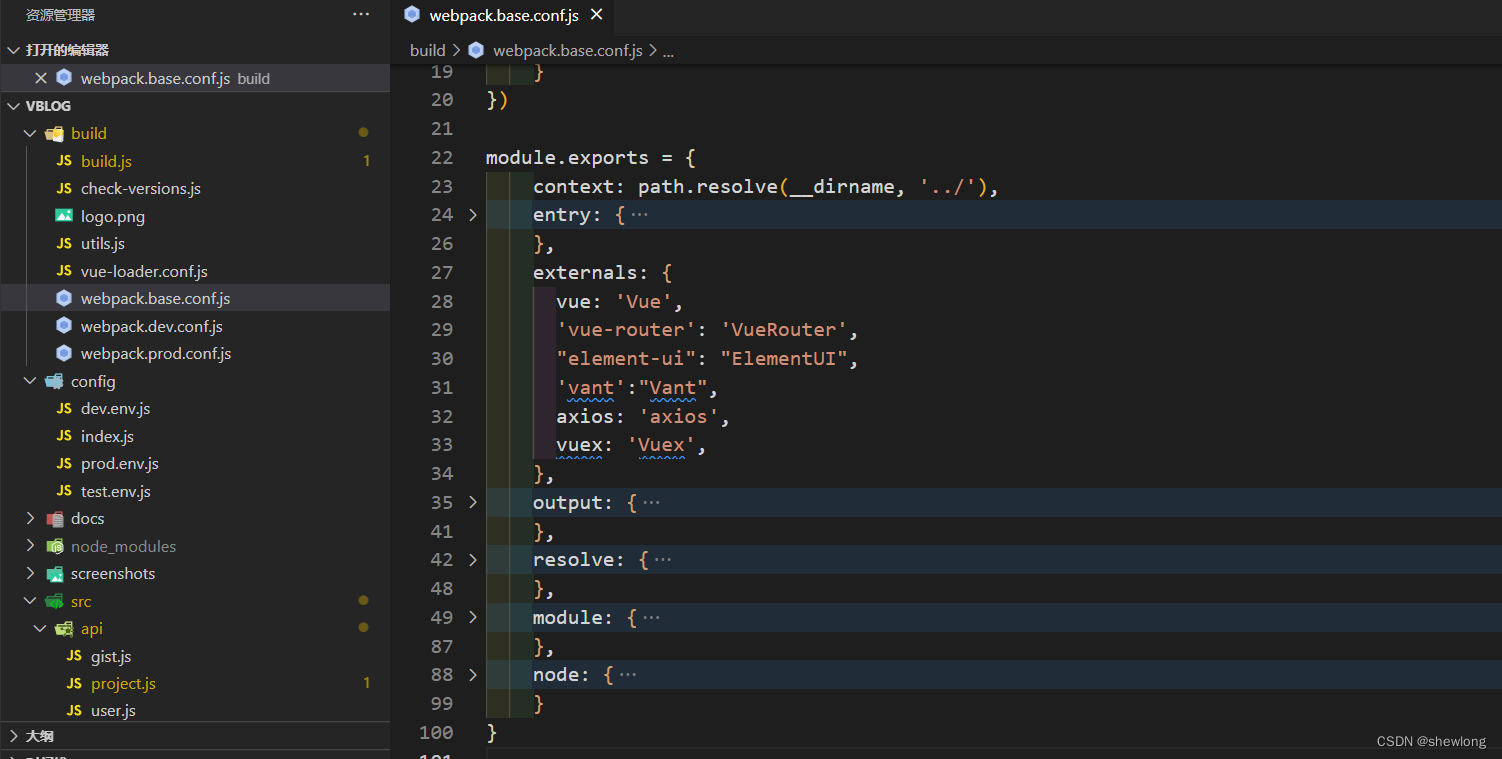The height and width of the screenshot is (759, 1502).
Task: Click line number 30 in gutter
Action: (x=442, y=359)
